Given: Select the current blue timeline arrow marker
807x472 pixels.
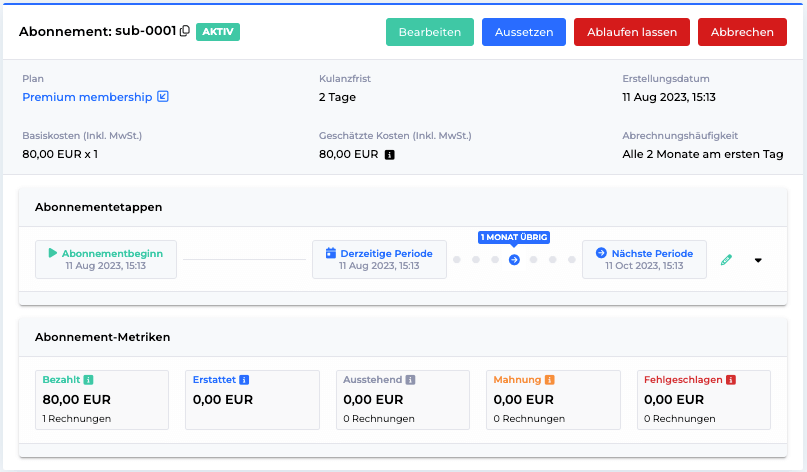Looking at the screenshot, I should point(514,260).
